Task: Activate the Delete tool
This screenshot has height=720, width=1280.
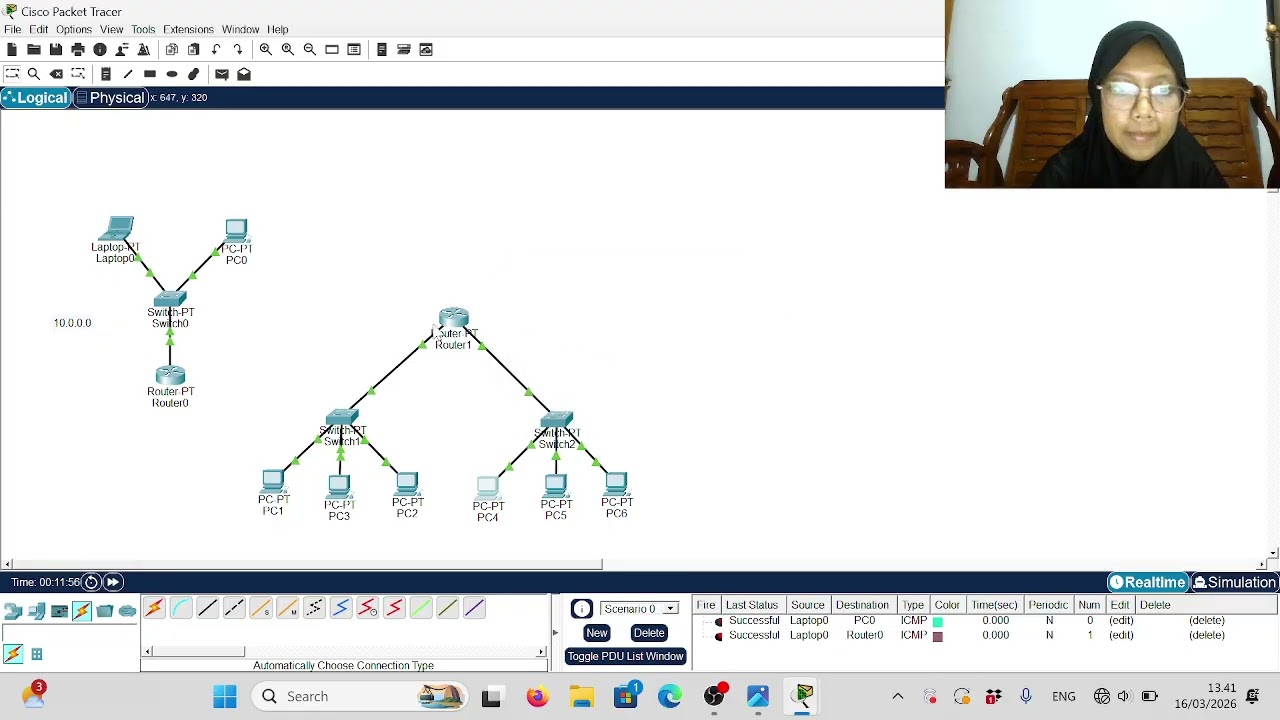Action: 56,74
